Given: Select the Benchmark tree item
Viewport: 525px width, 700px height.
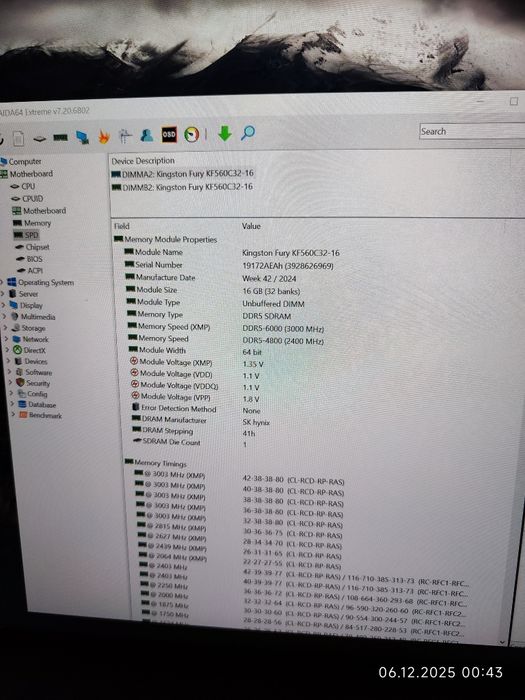Looking at the screenshot, I should pos(46,416).
